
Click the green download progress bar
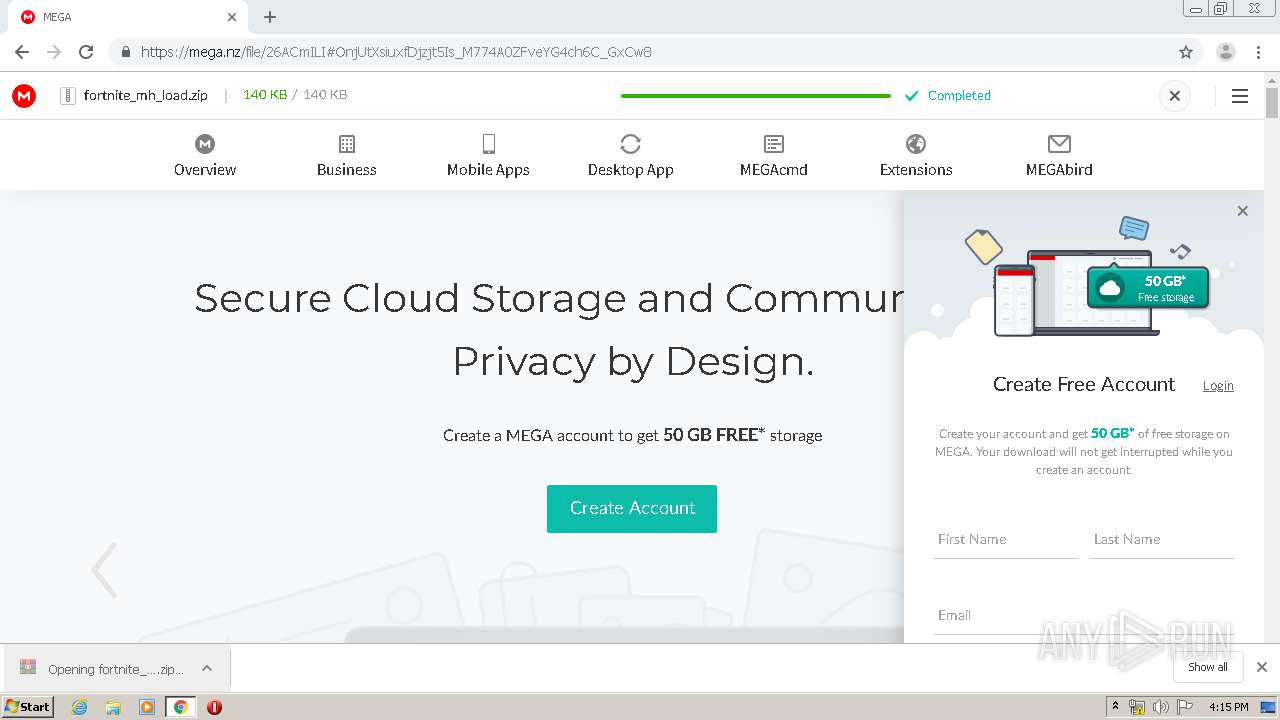(755, 96)
